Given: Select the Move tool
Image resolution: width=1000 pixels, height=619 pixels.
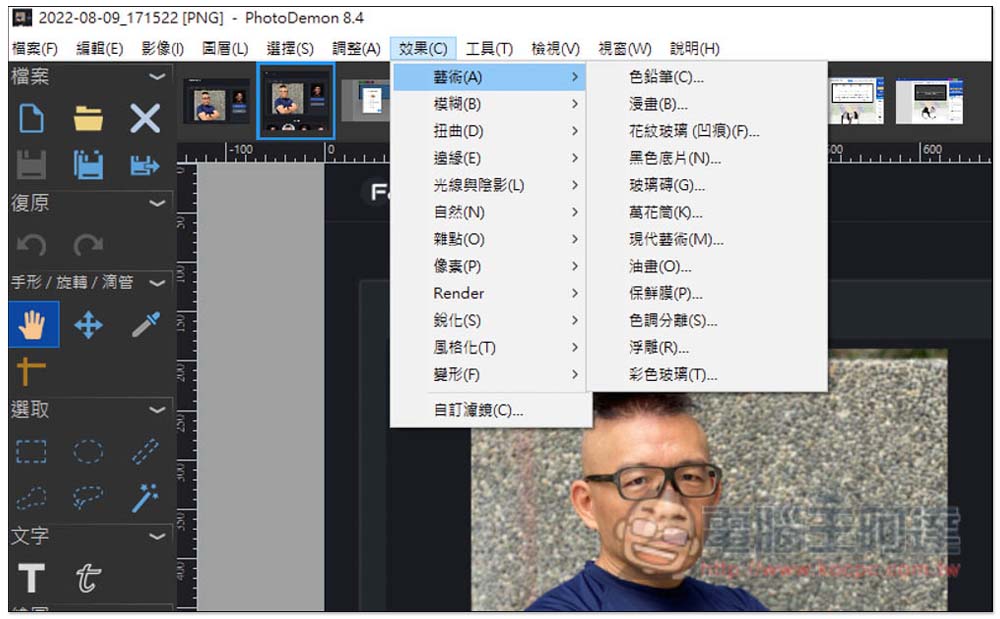Looking at the screenshot, I should point(88,325).
